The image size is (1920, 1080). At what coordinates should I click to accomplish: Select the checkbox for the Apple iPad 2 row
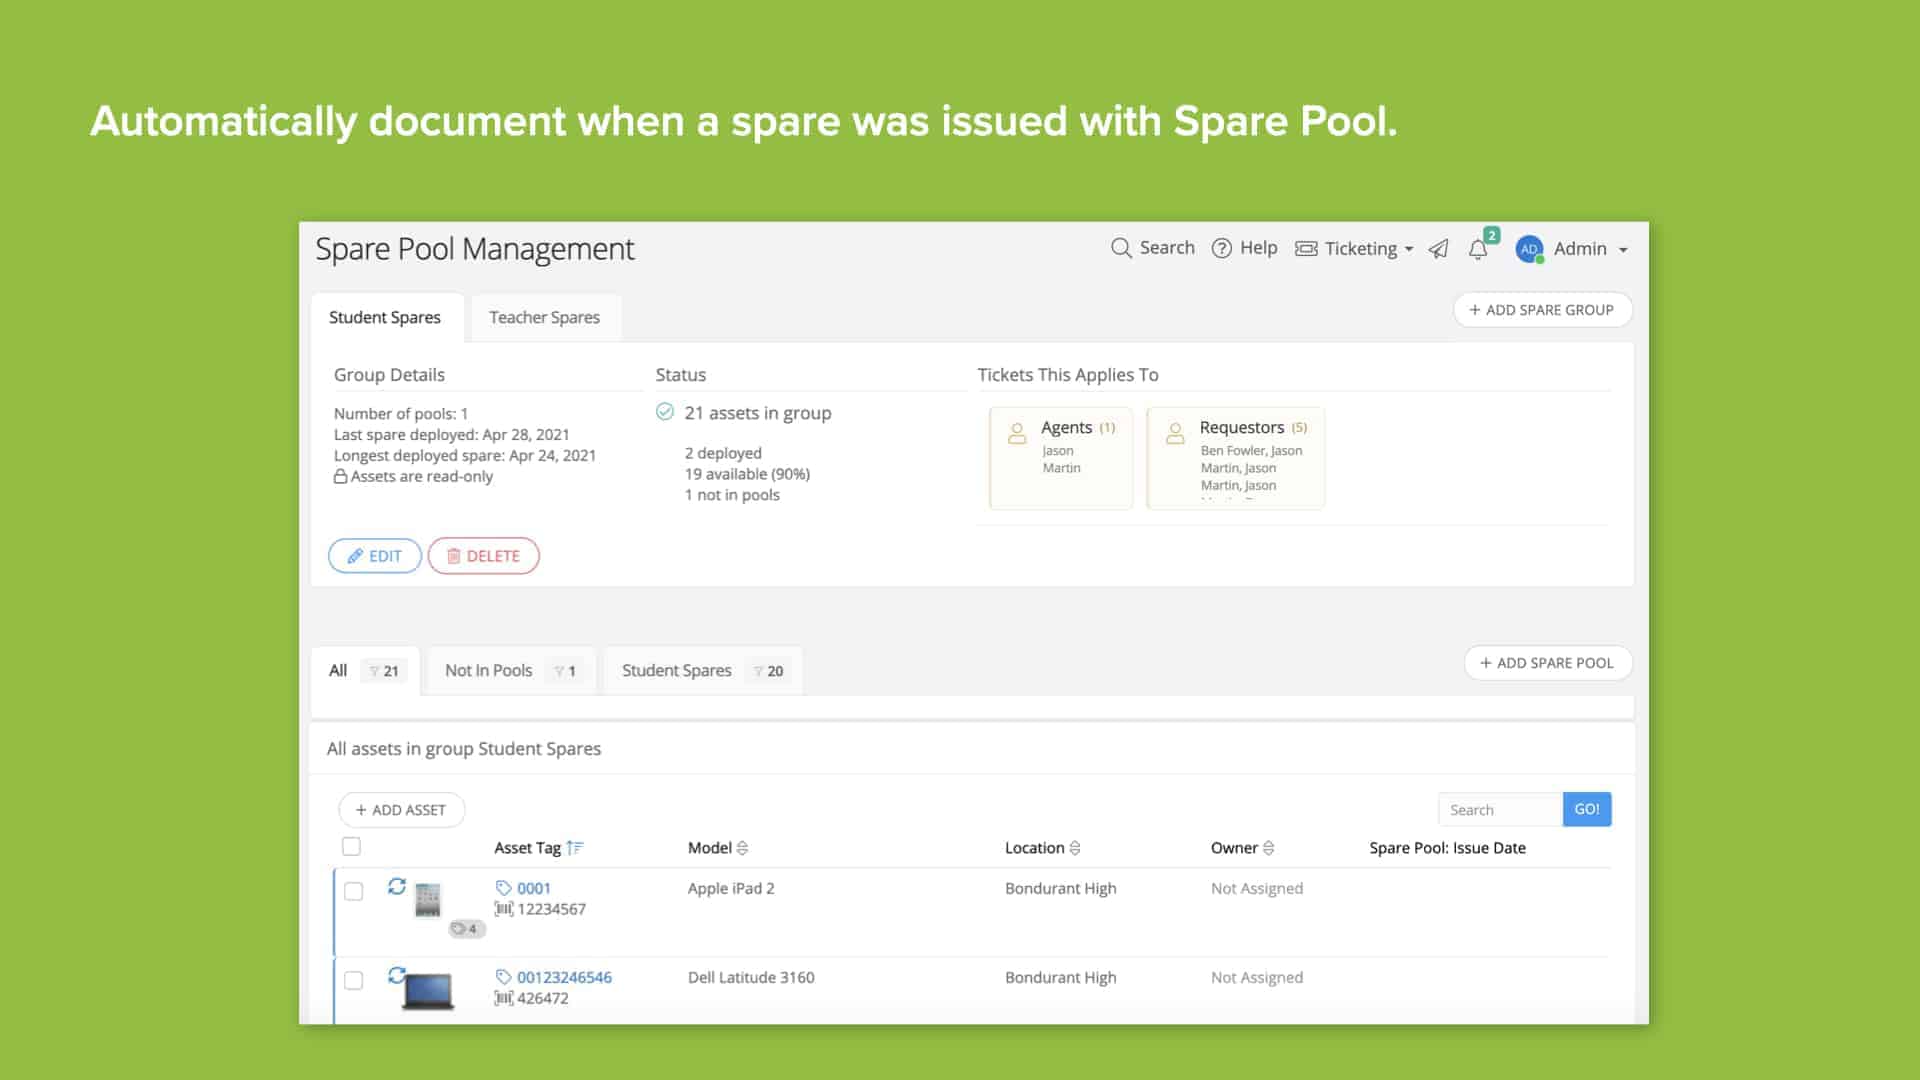(x=353, y=891)
